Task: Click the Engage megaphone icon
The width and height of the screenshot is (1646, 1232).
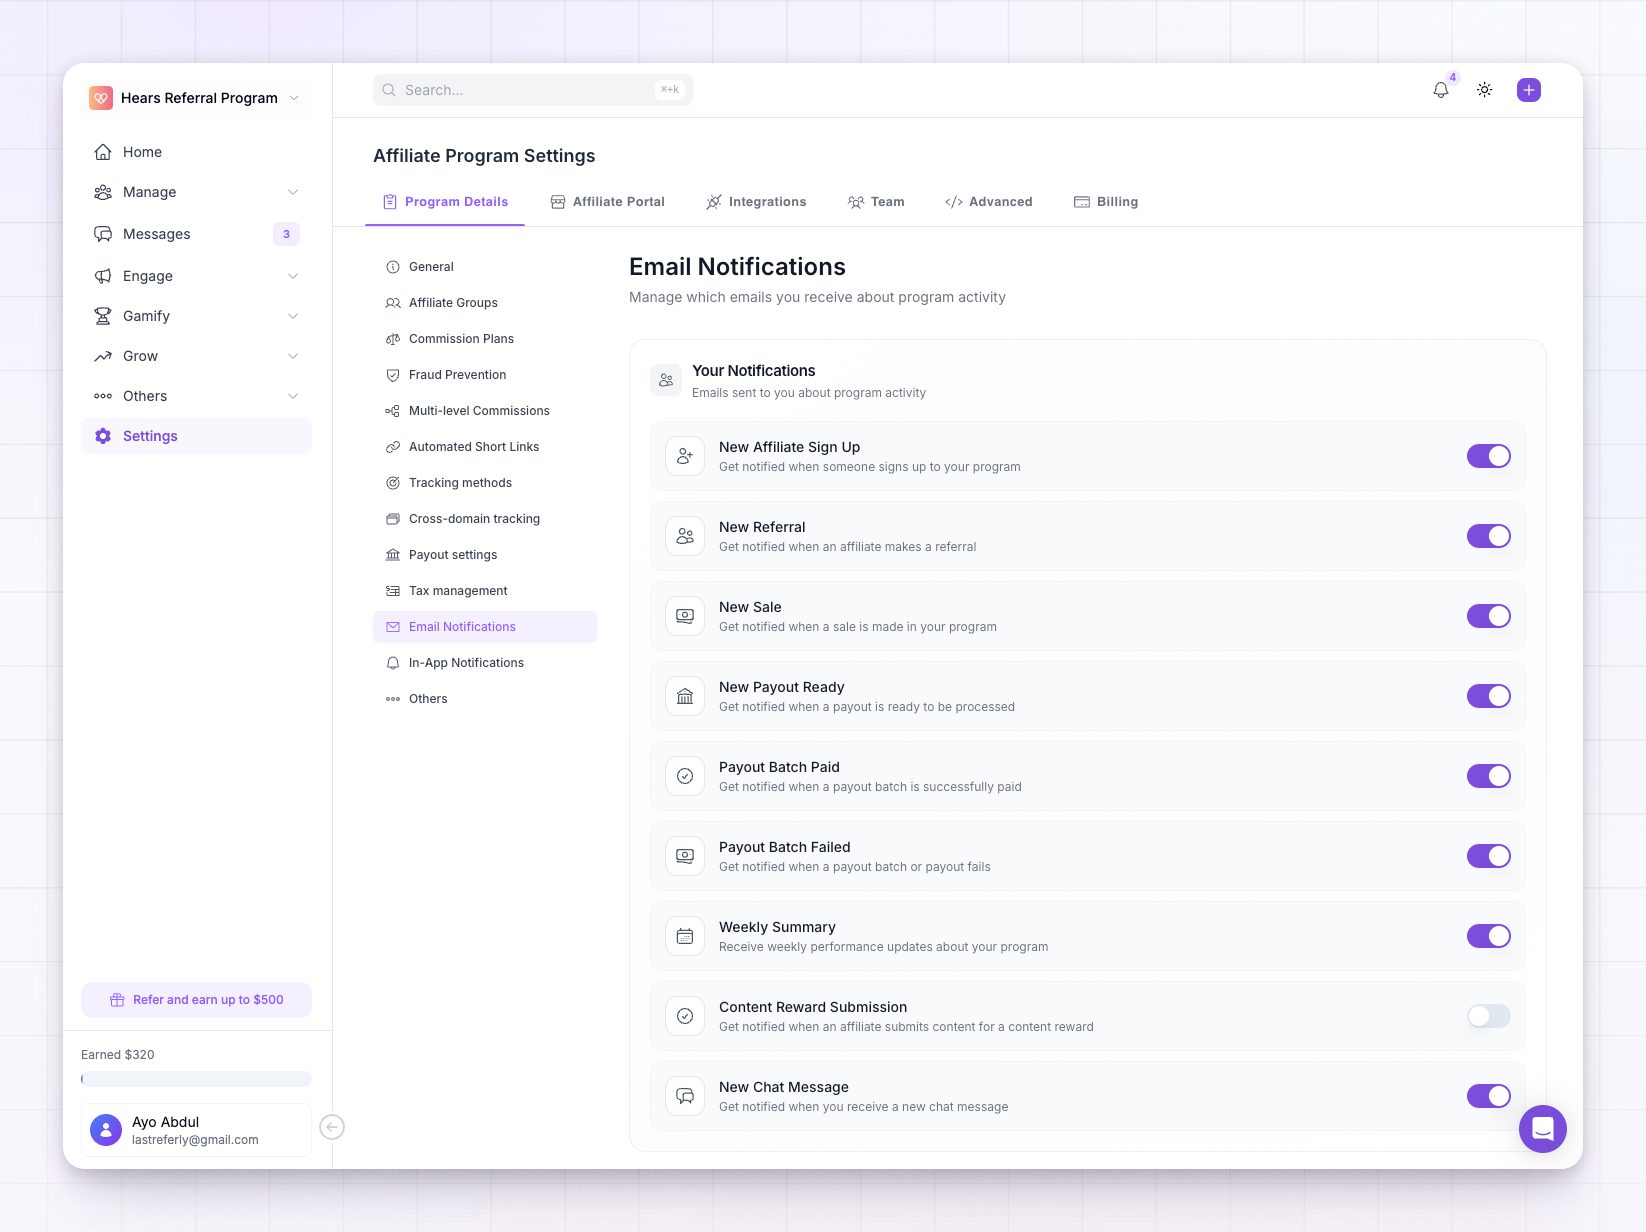Action: pos(103,276)
